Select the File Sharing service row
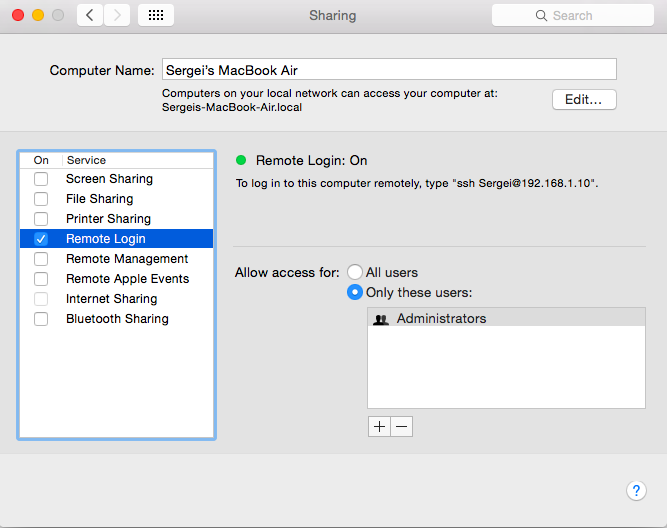 click(117, 199)
